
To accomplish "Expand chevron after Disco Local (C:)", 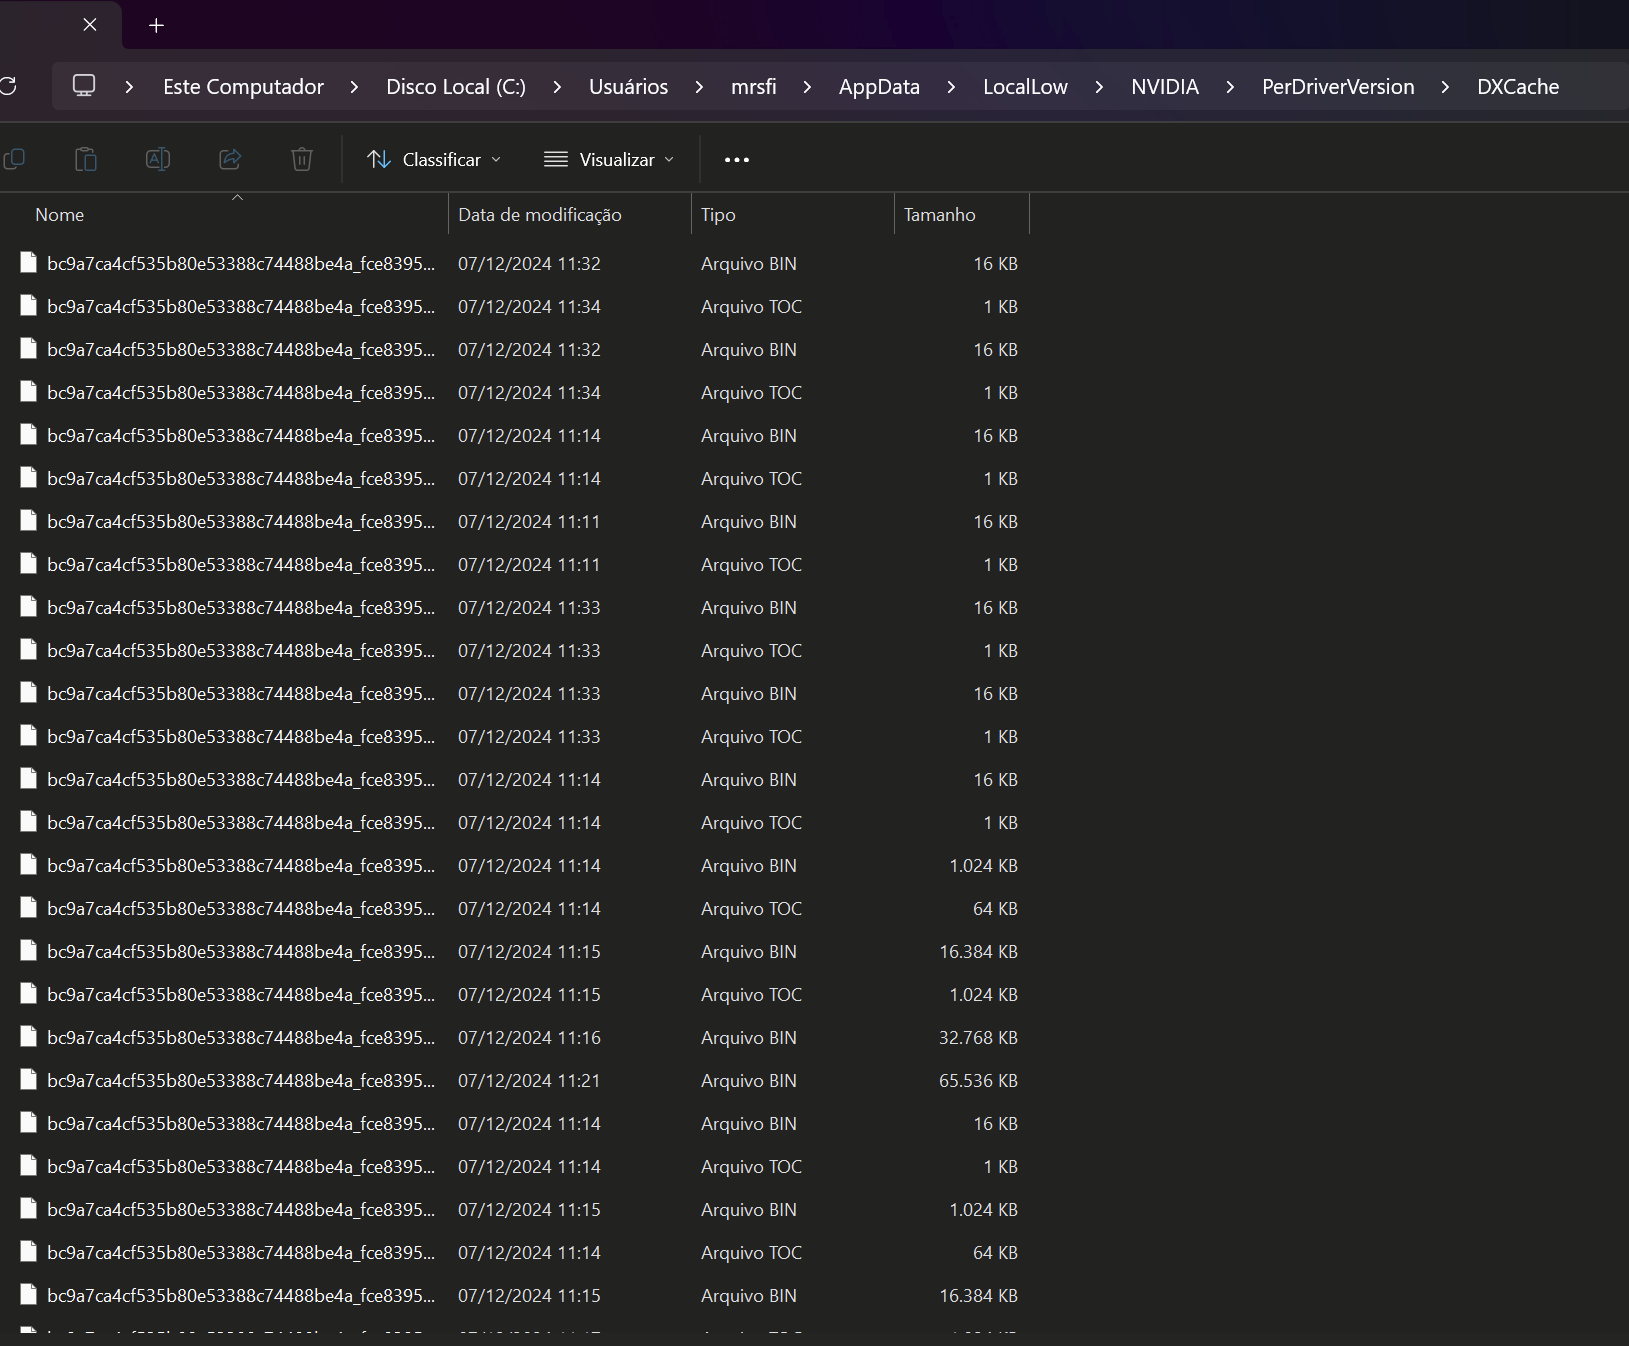I will pos(557,87).
